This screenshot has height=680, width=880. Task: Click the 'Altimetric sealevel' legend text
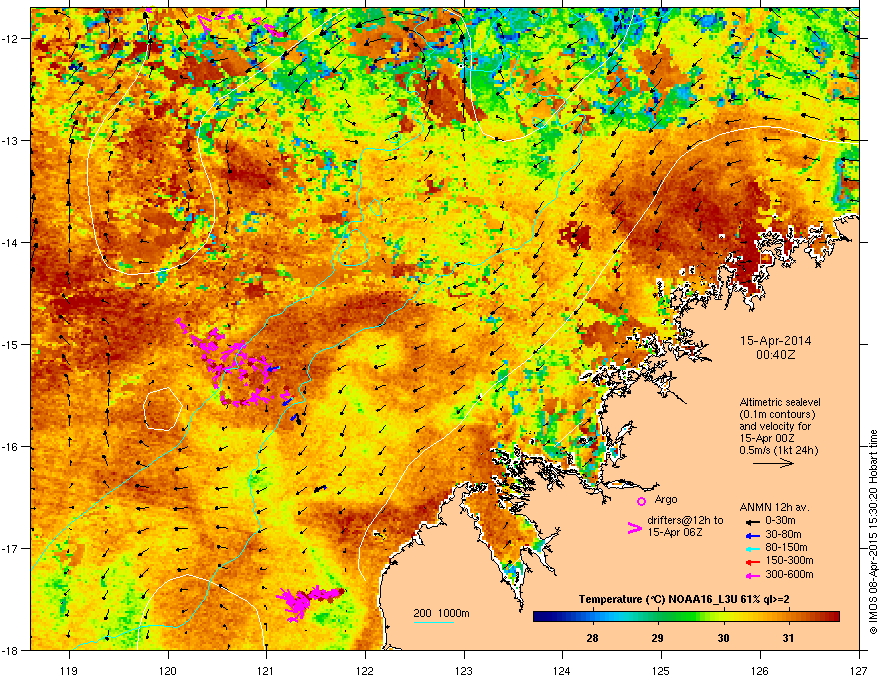tap(780, 402)
